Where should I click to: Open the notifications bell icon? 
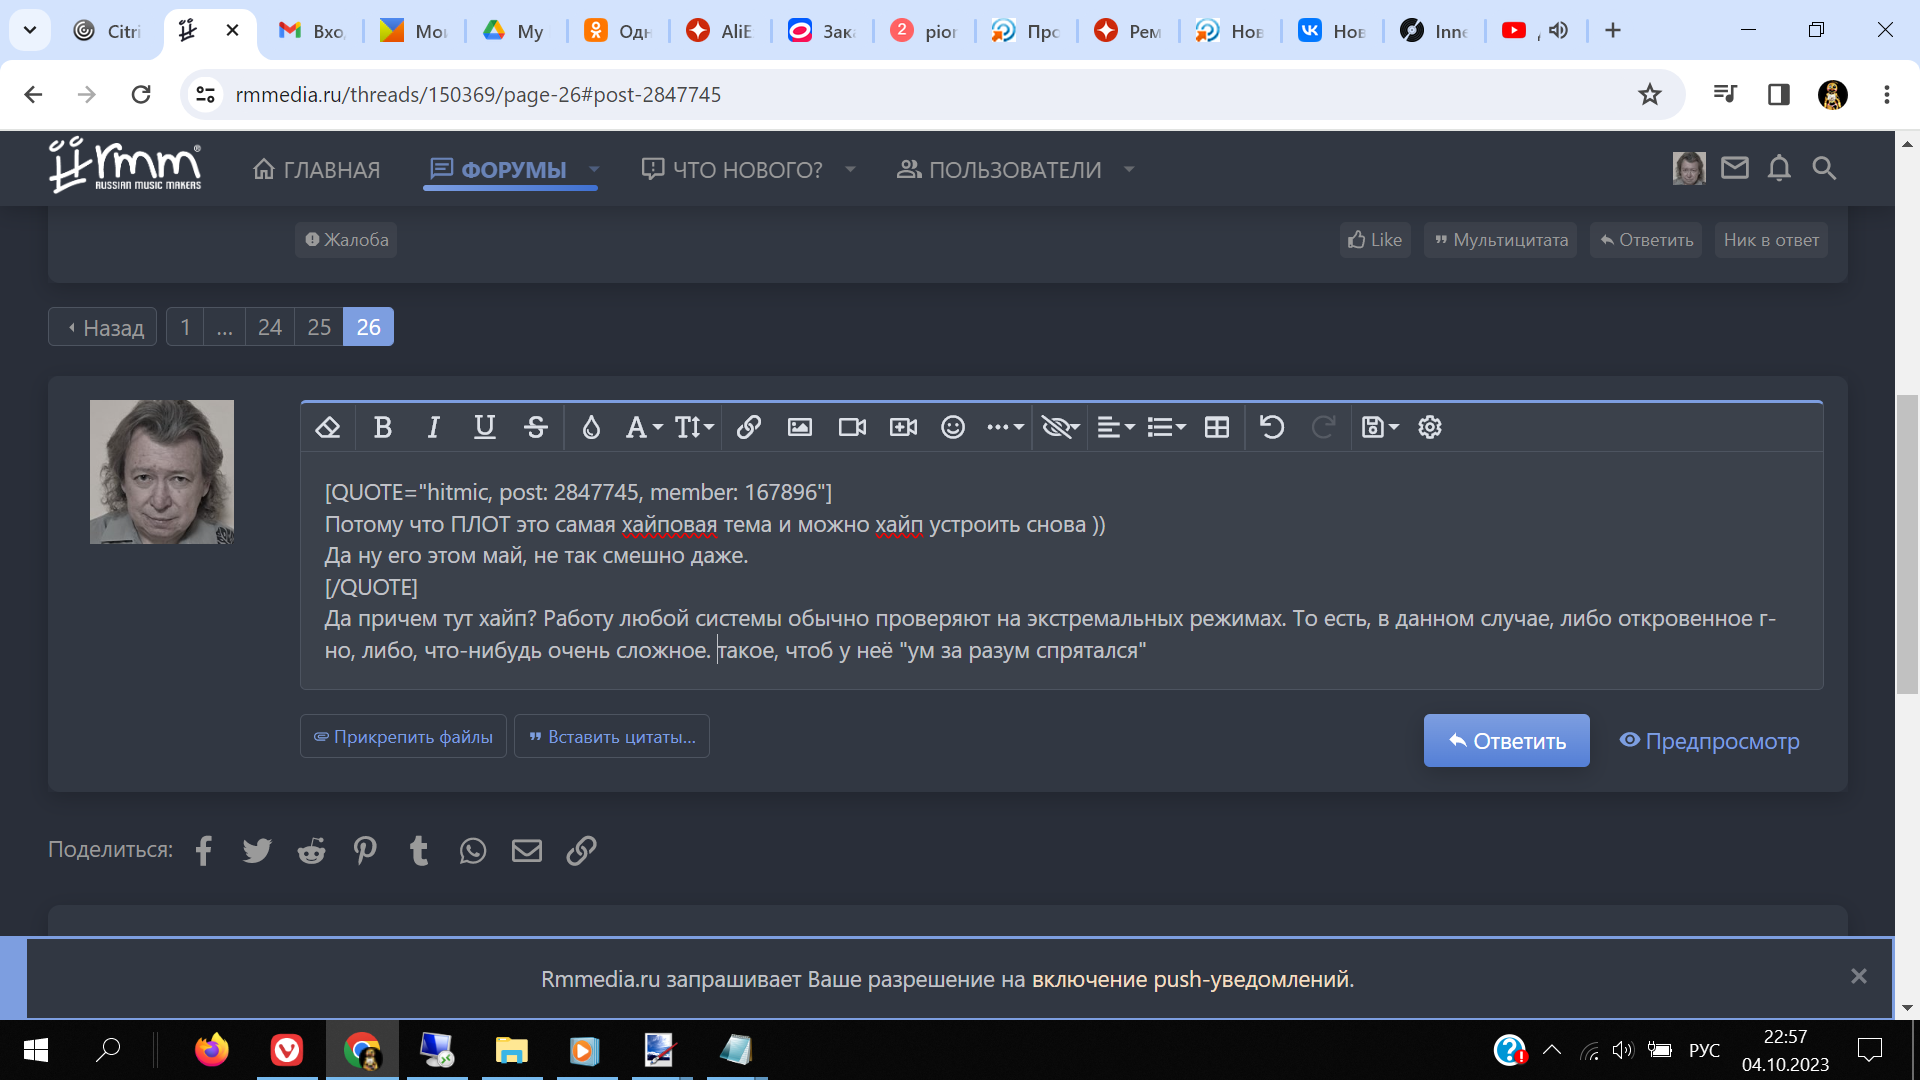1779,168
